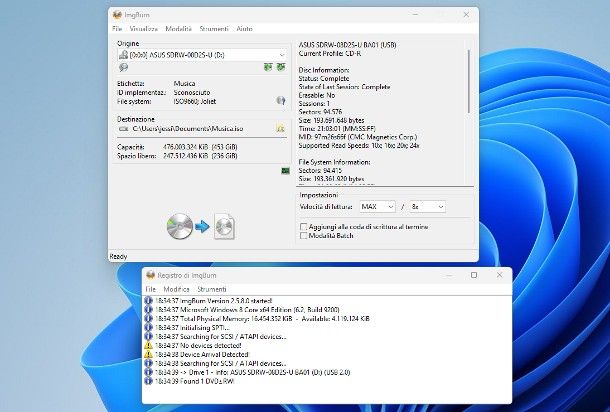Image resolution: width=610 pixels, height=412 pixels.
Task: Click the Registro di ImgBurn title bar icon
Action: (x=151, y=275)
